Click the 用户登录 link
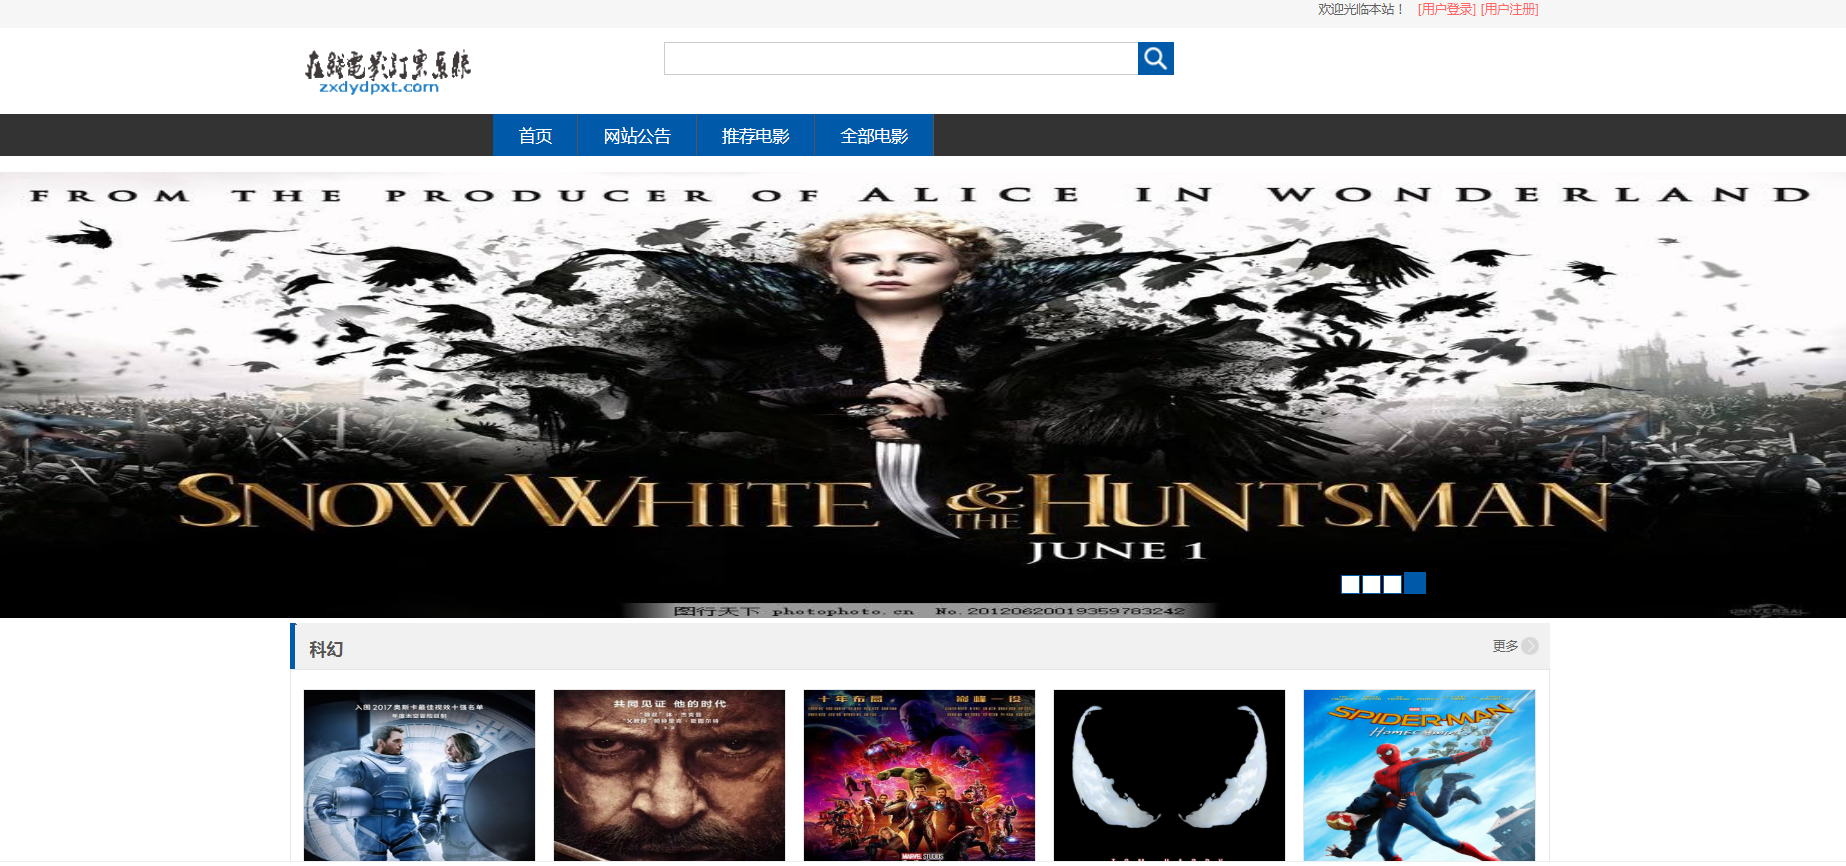This screenshot has height=866, width=1846. tap(1446, 9)
